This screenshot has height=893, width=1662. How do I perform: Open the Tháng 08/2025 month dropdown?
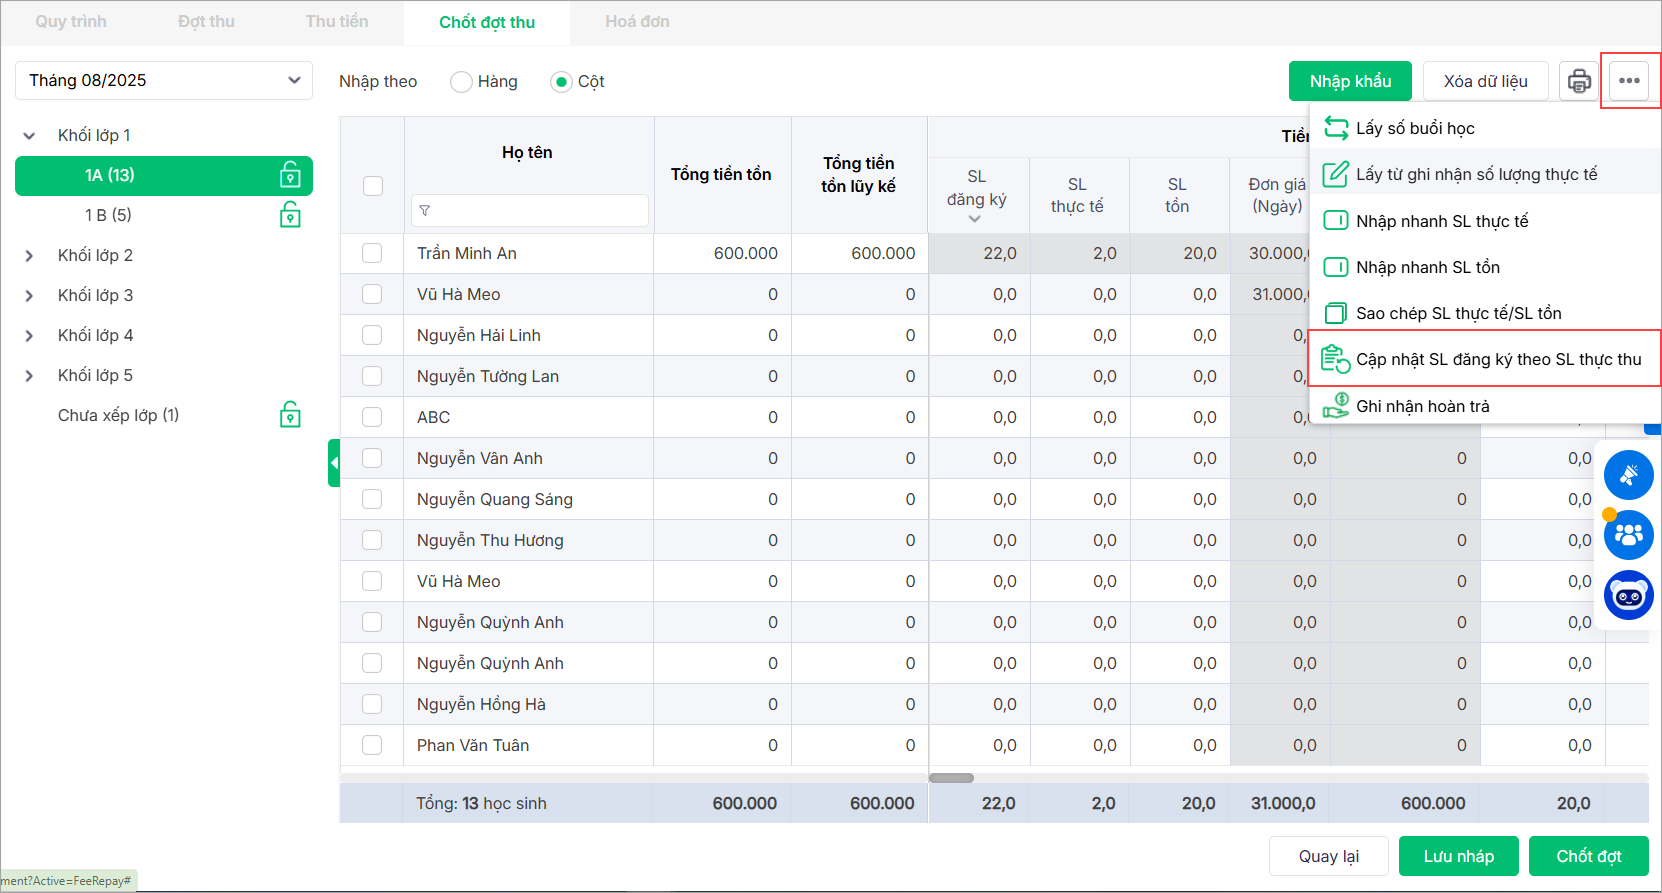point(164,81)
